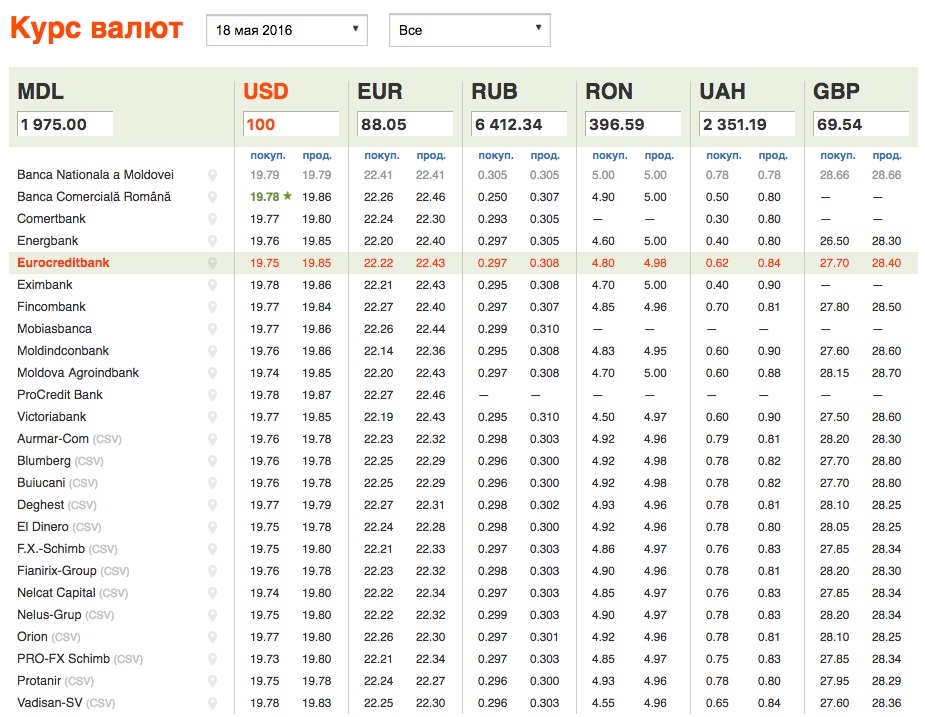
Task: Click location pin next to Fincombank
Action: [212, 307]
